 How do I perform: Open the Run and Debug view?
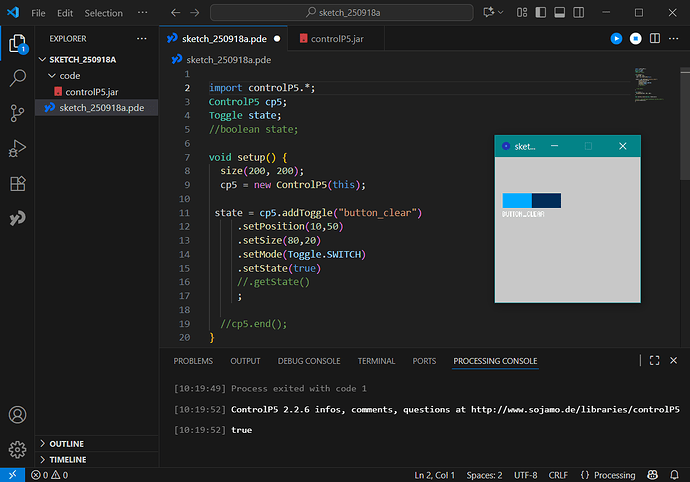click(x=18, y=149)
